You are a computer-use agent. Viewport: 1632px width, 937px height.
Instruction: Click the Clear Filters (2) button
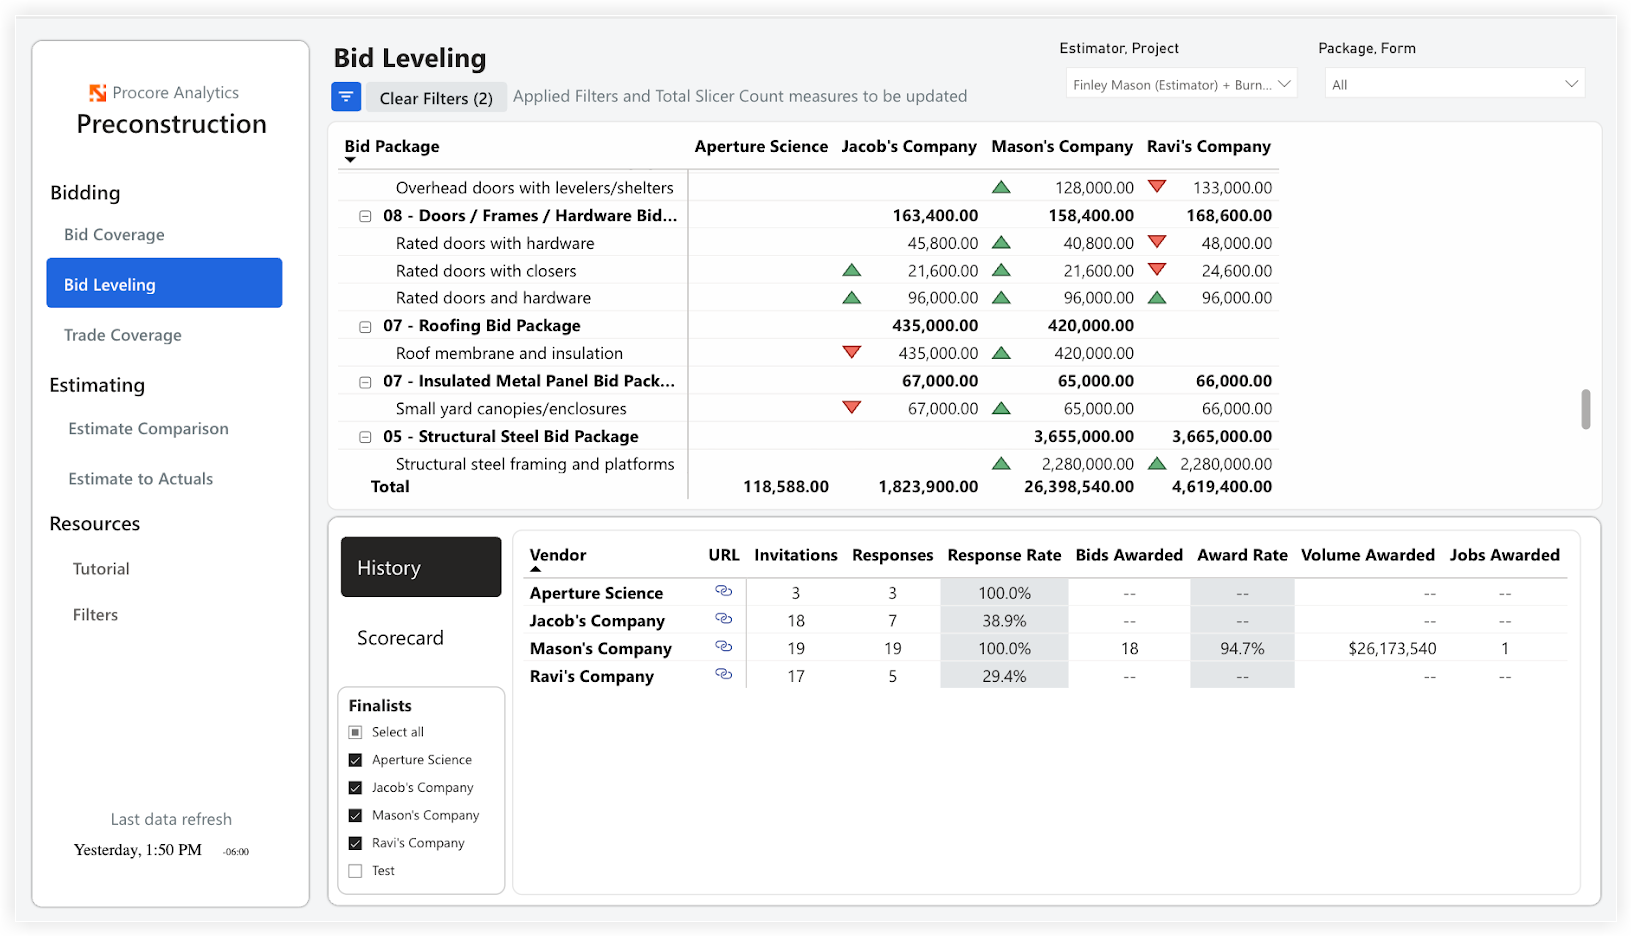(436, 97)
